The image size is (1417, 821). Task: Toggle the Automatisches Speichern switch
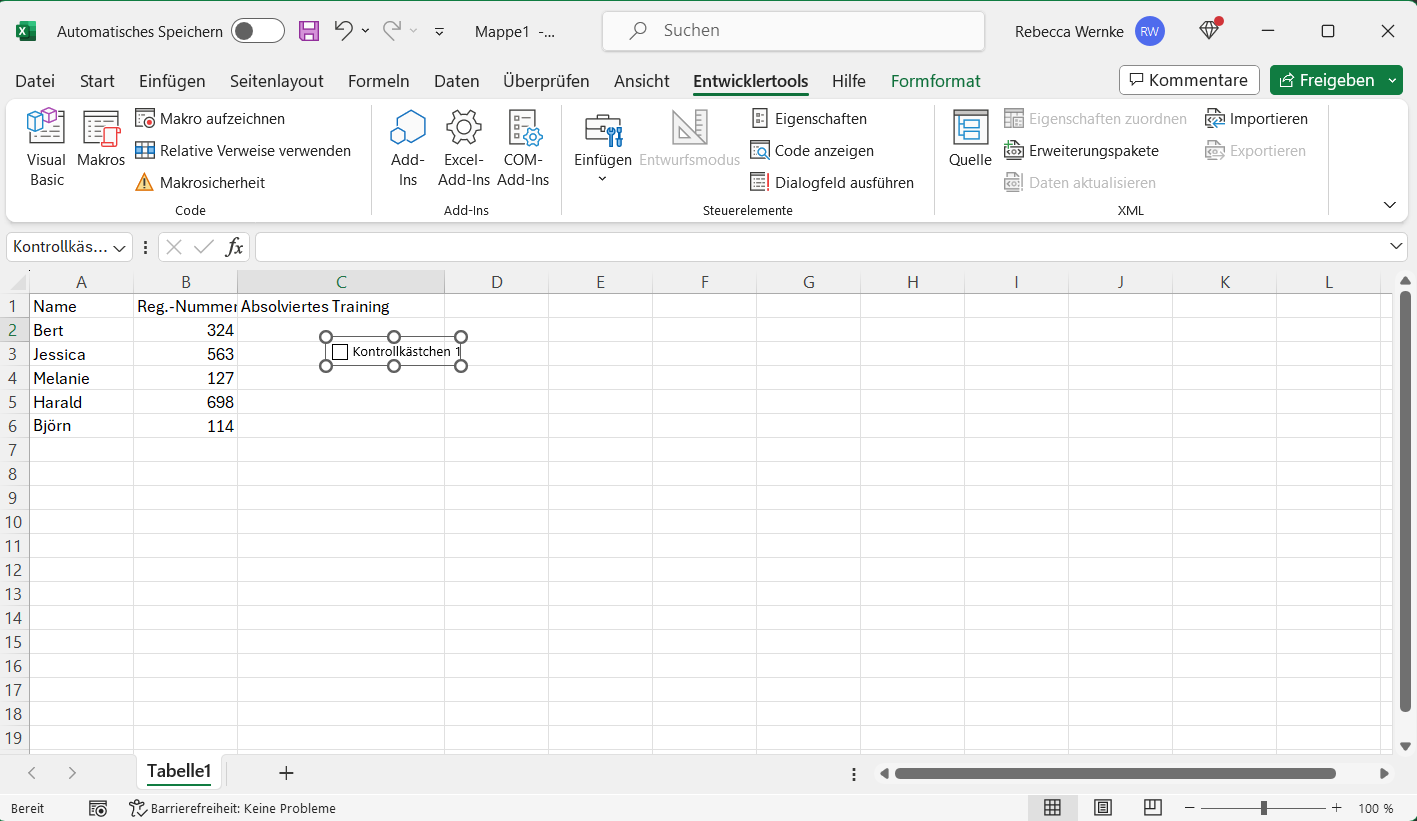258,31
